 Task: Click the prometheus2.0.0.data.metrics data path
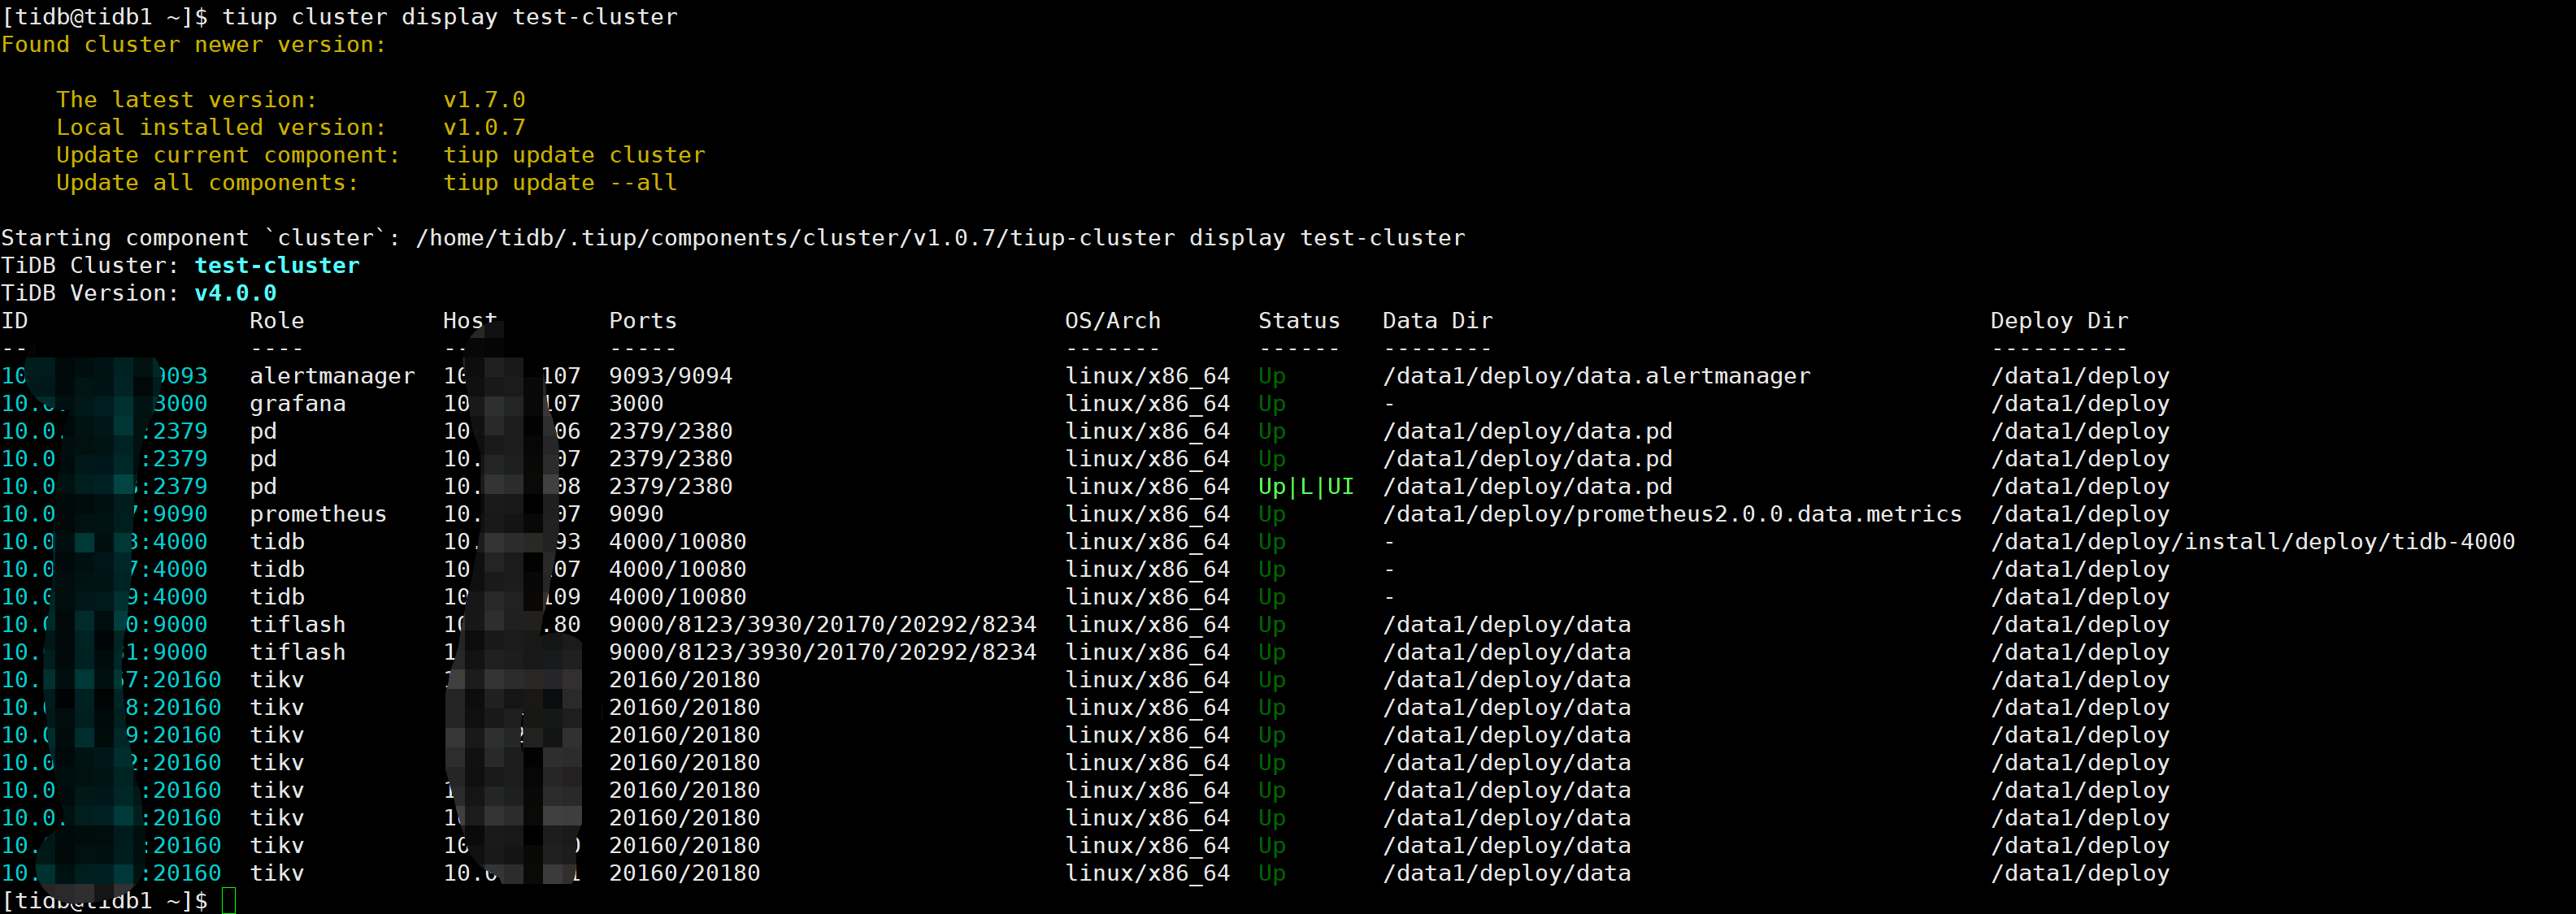coord(1671,514)
